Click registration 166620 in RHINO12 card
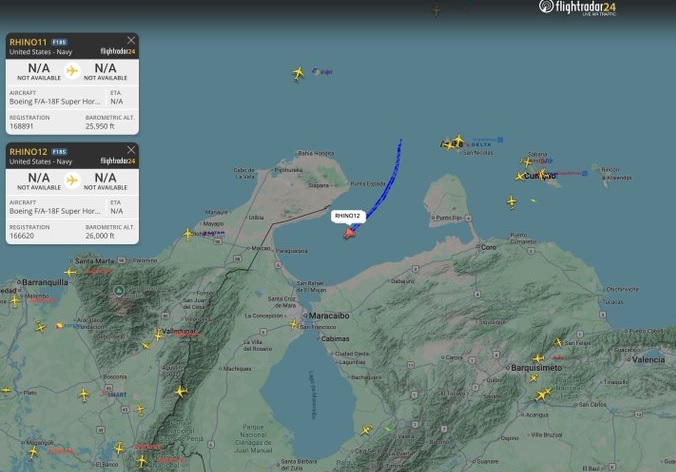This screenshot has height=472, width=676. [23, 234]
